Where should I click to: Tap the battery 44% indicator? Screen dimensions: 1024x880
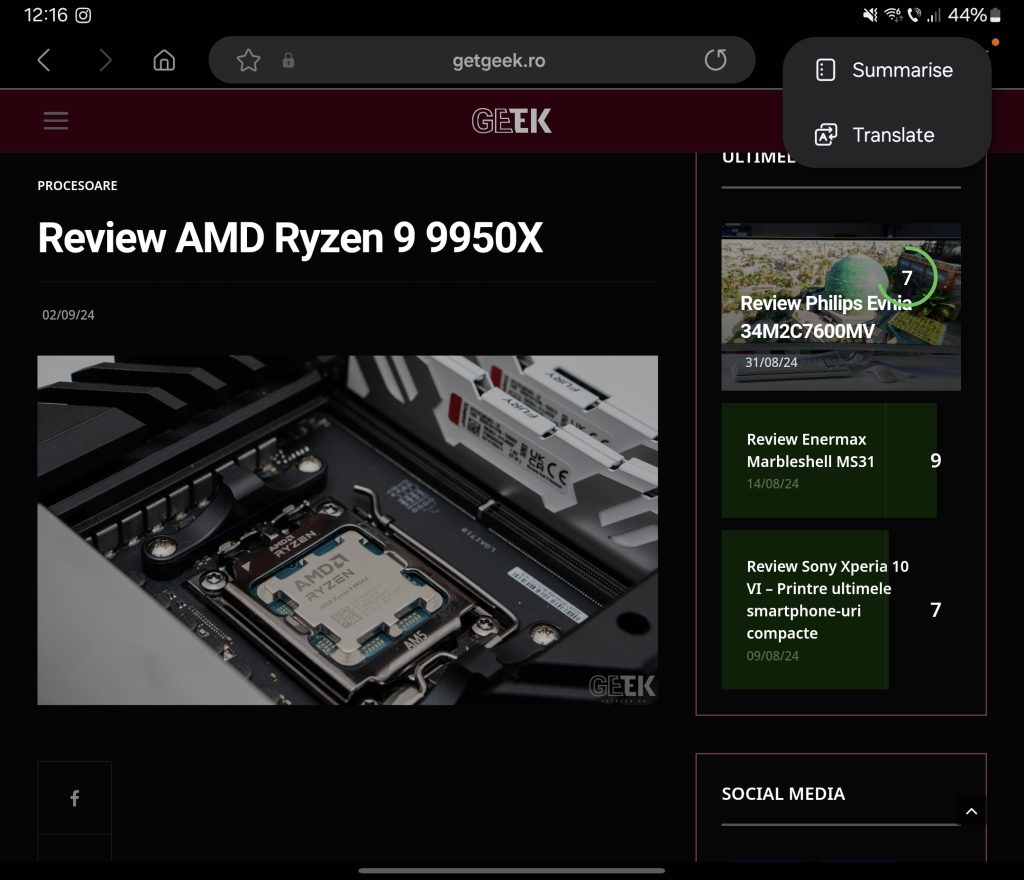[x=974, y=15]
